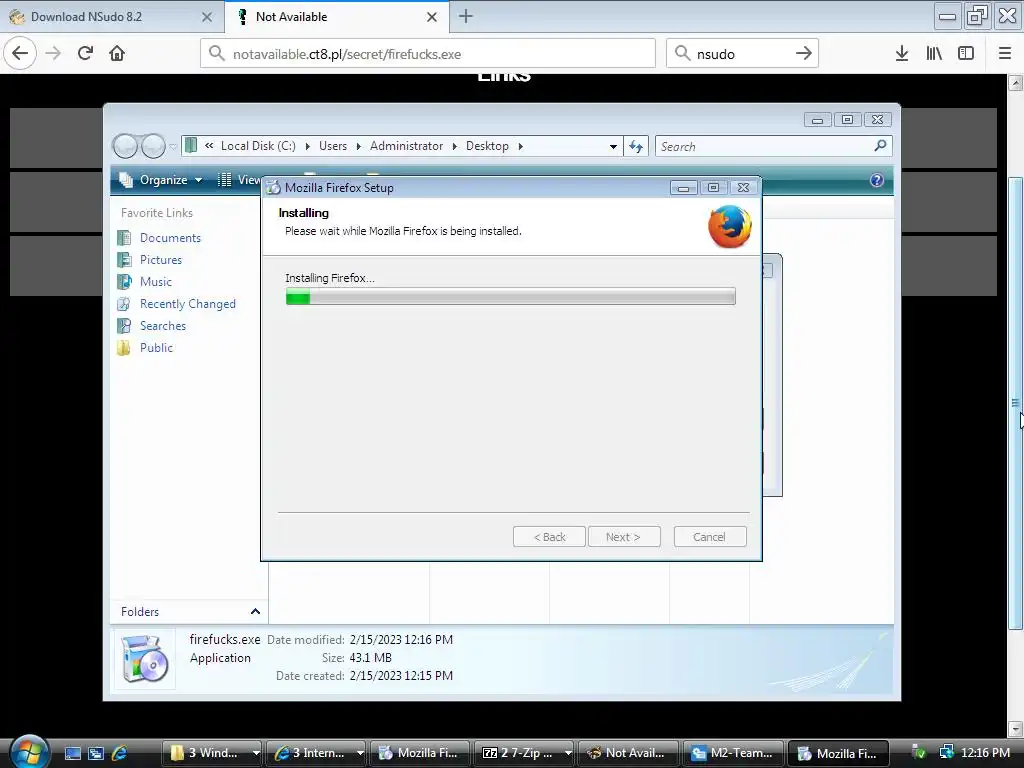Open the Firefox downloads panel
This screenshot has height=768, width=1024.
pos(902,54)
